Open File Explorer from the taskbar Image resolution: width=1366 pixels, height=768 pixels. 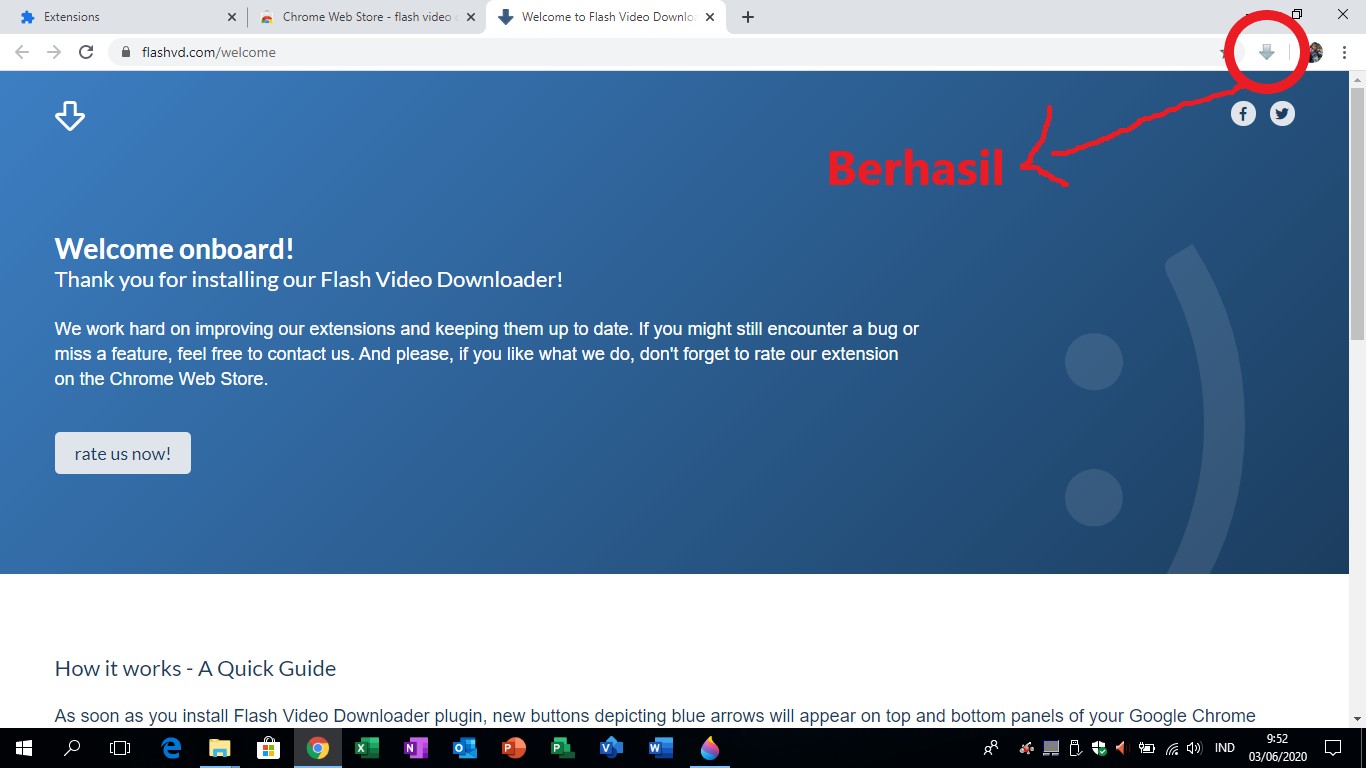[x=220, y=748]
